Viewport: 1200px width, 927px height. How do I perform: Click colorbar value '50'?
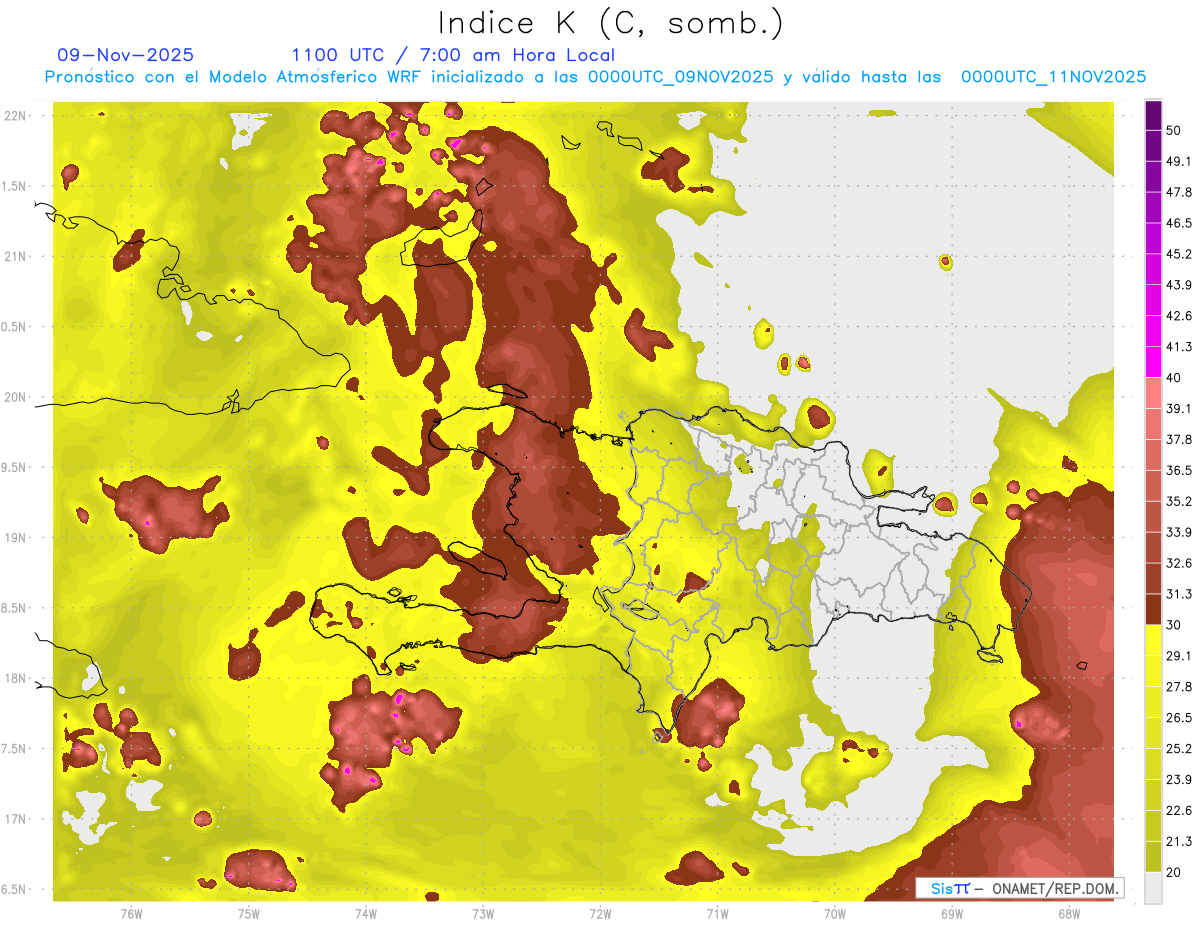[x=1174, y=130]
